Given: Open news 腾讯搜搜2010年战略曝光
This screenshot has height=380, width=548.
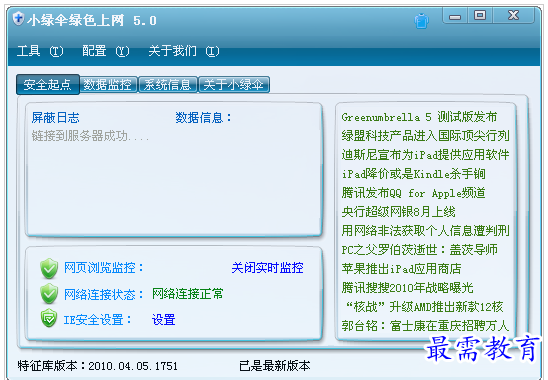Looking at the screenshot, I should coord(408,288).
